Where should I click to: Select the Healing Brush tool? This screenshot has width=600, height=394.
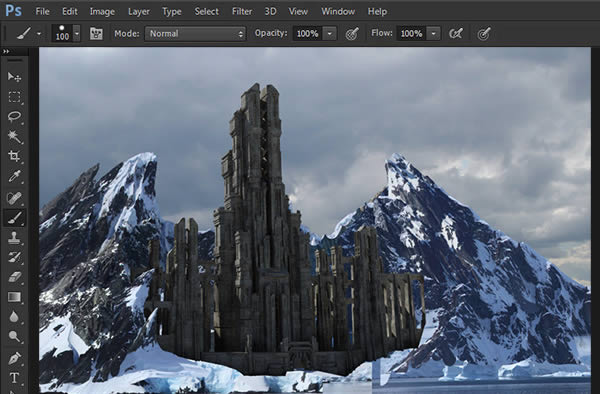point(15,198)
